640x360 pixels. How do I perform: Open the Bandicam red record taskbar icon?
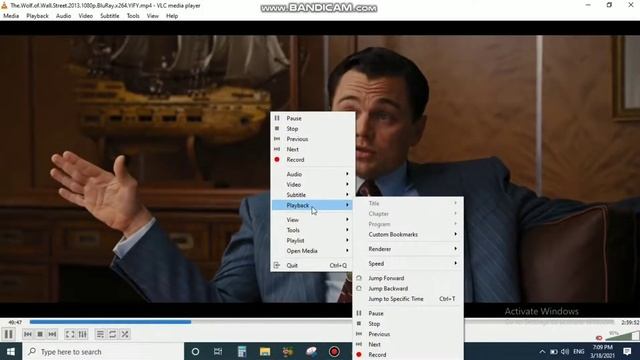(x=334, y=351)
